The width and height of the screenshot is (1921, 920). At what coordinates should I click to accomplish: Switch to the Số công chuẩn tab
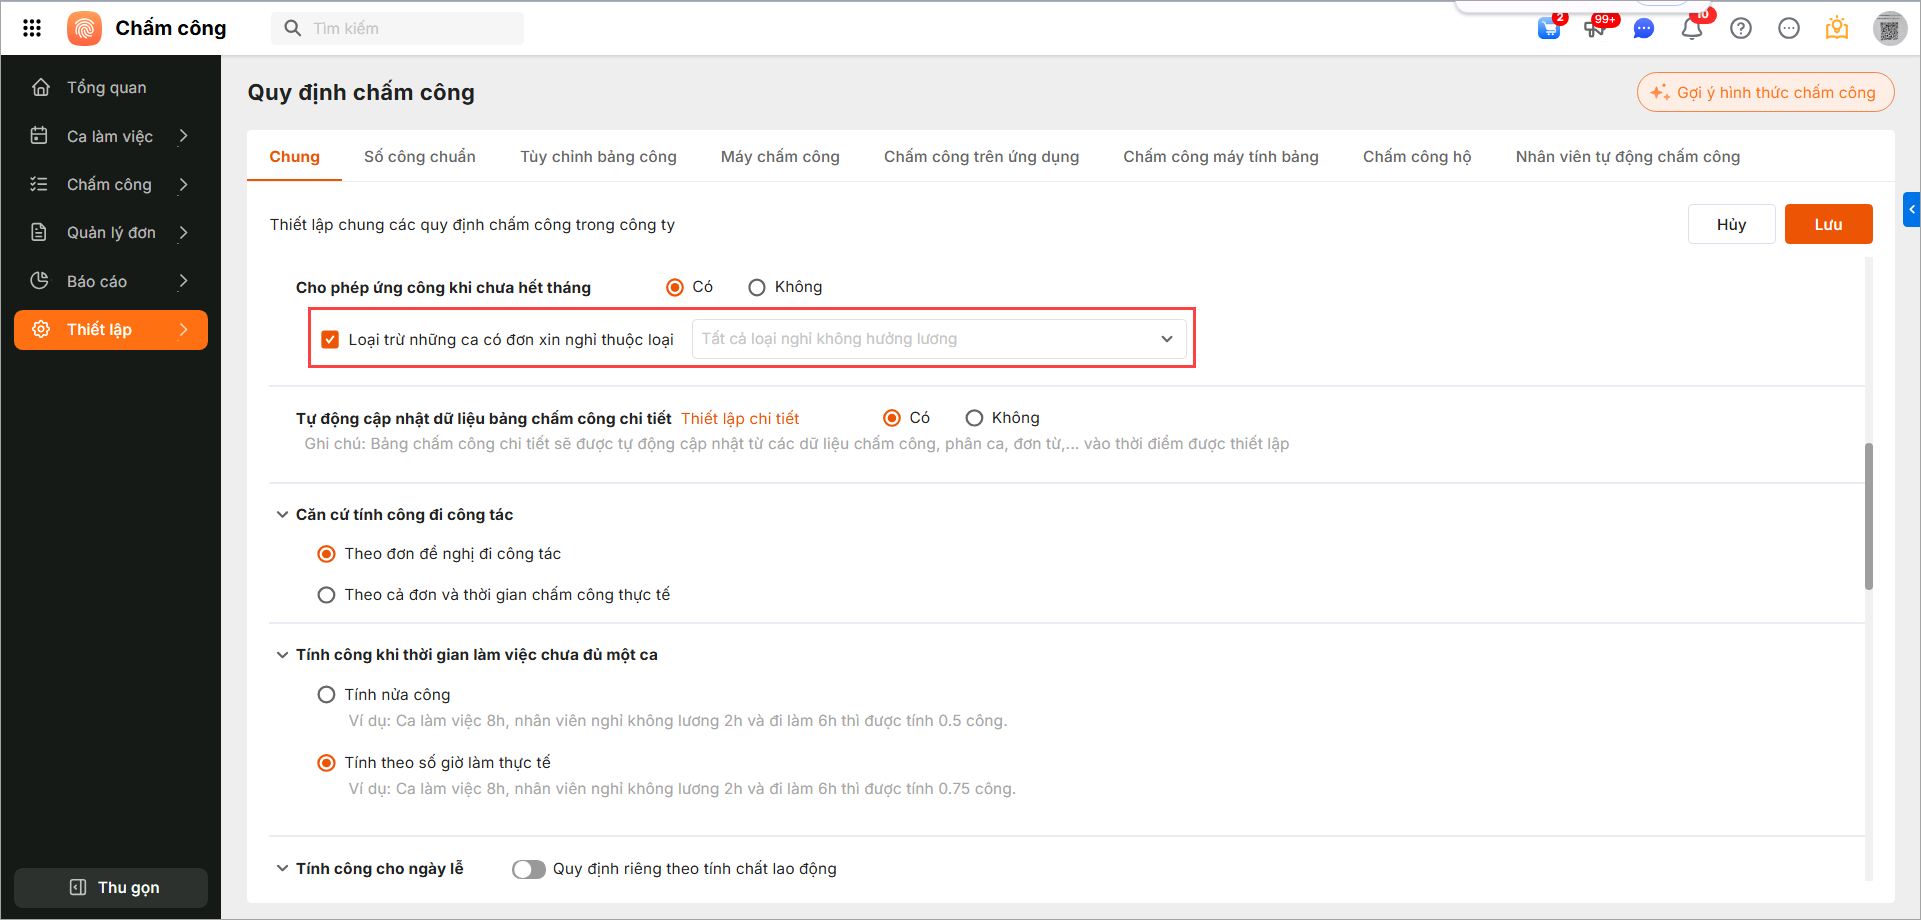[419, 157]
